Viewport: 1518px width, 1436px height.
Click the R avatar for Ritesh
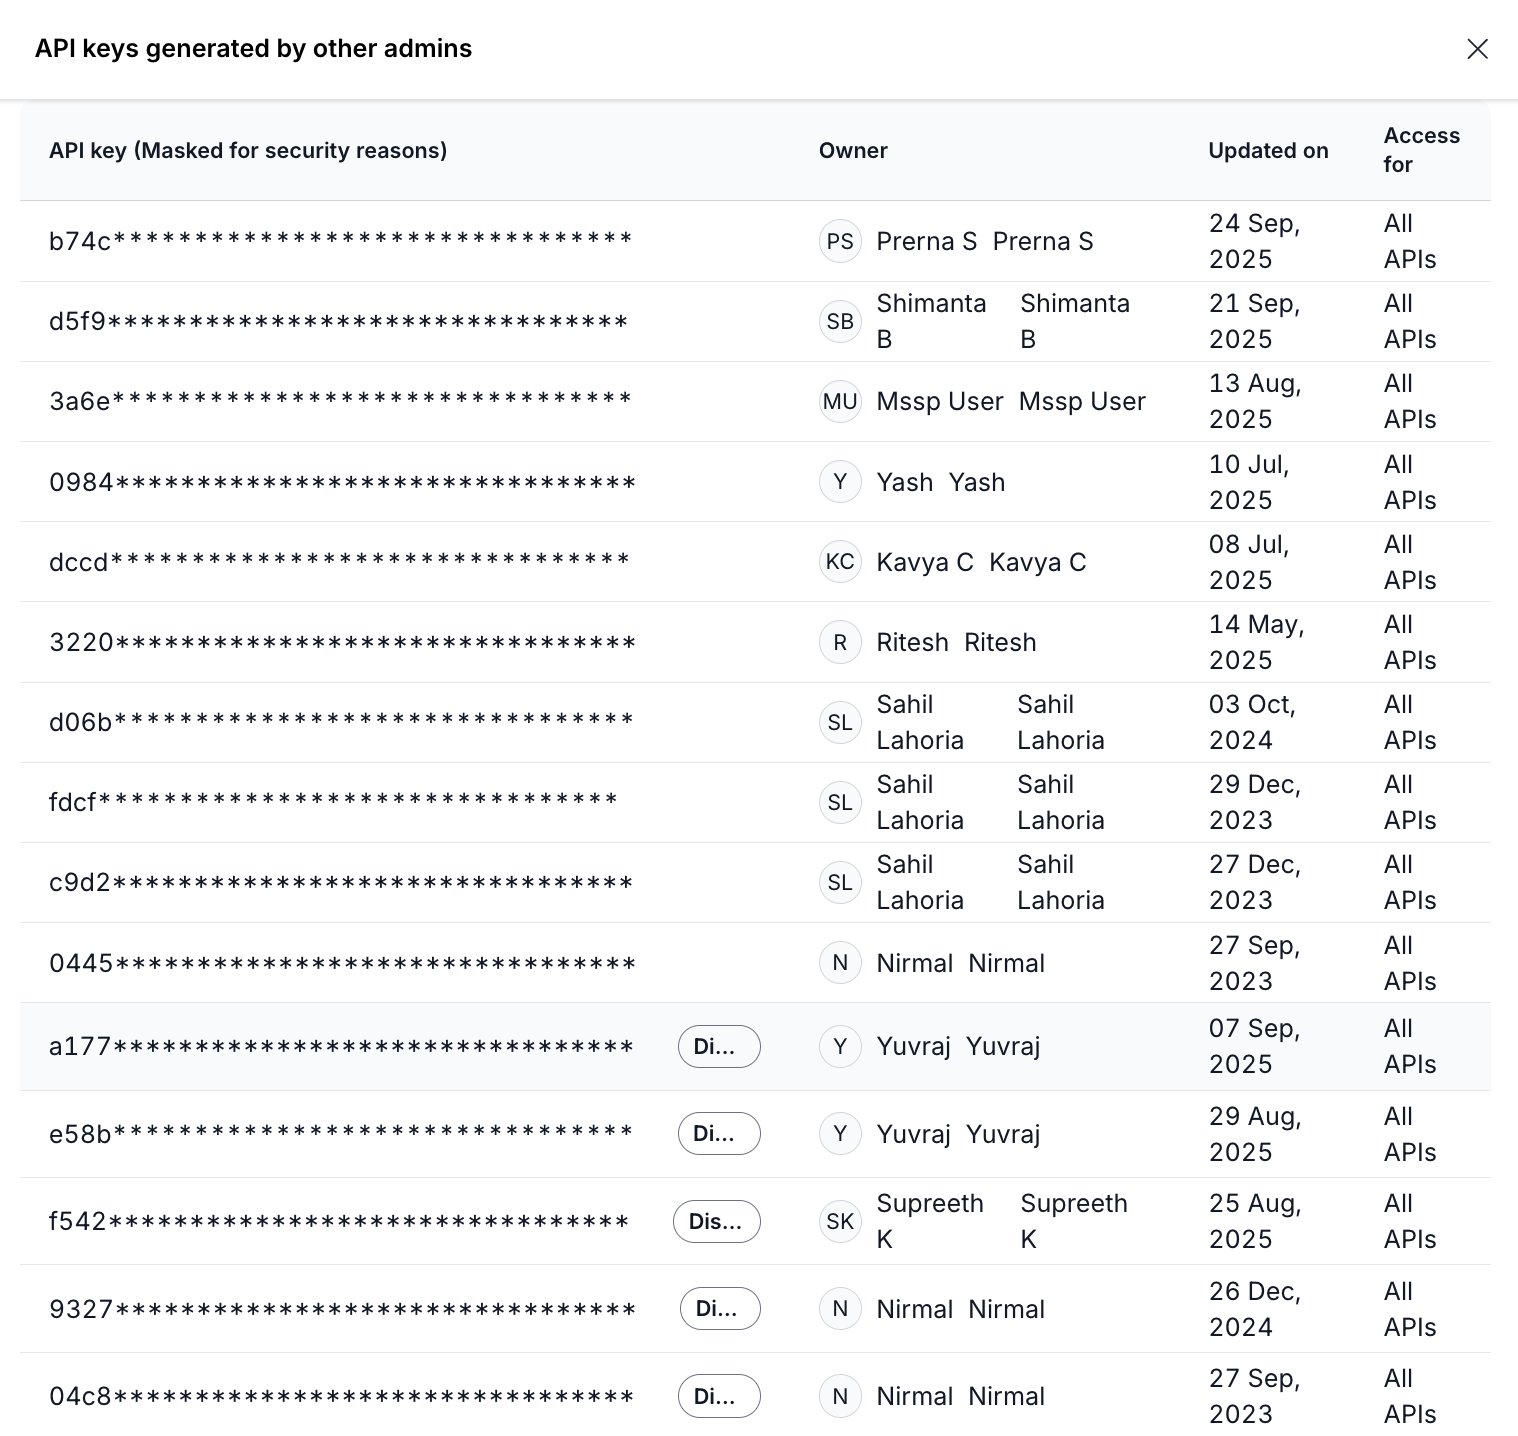(840, 642)
